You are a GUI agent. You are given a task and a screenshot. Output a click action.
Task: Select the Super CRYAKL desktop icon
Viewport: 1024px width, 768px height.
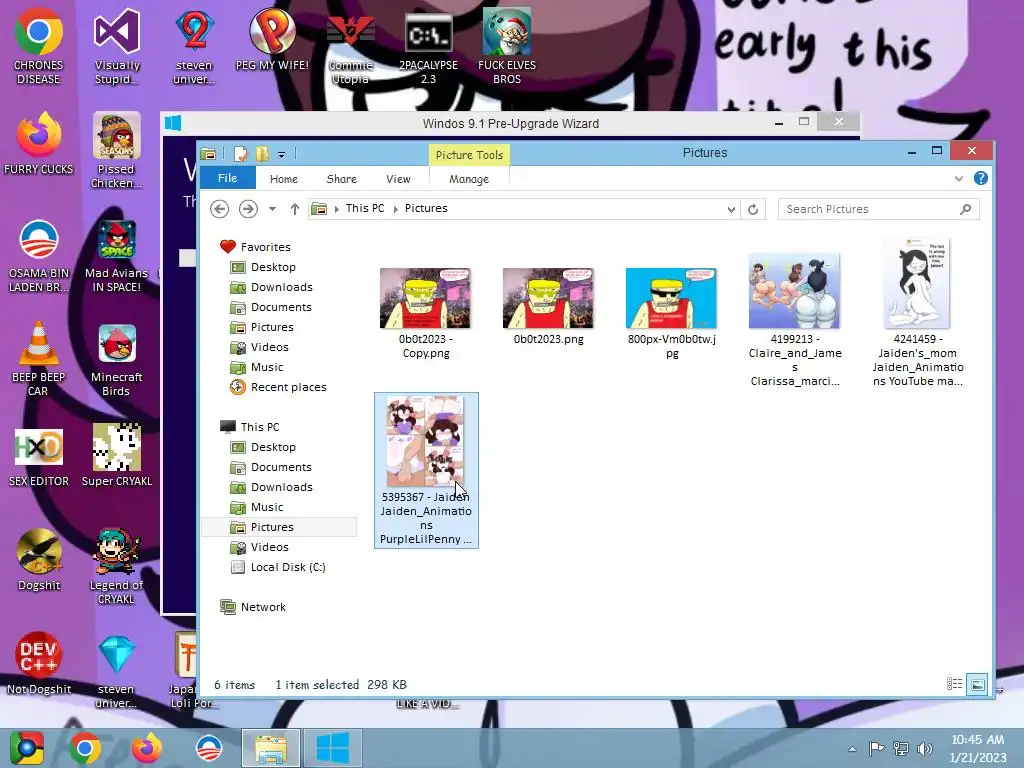click(x=117, y=455)
